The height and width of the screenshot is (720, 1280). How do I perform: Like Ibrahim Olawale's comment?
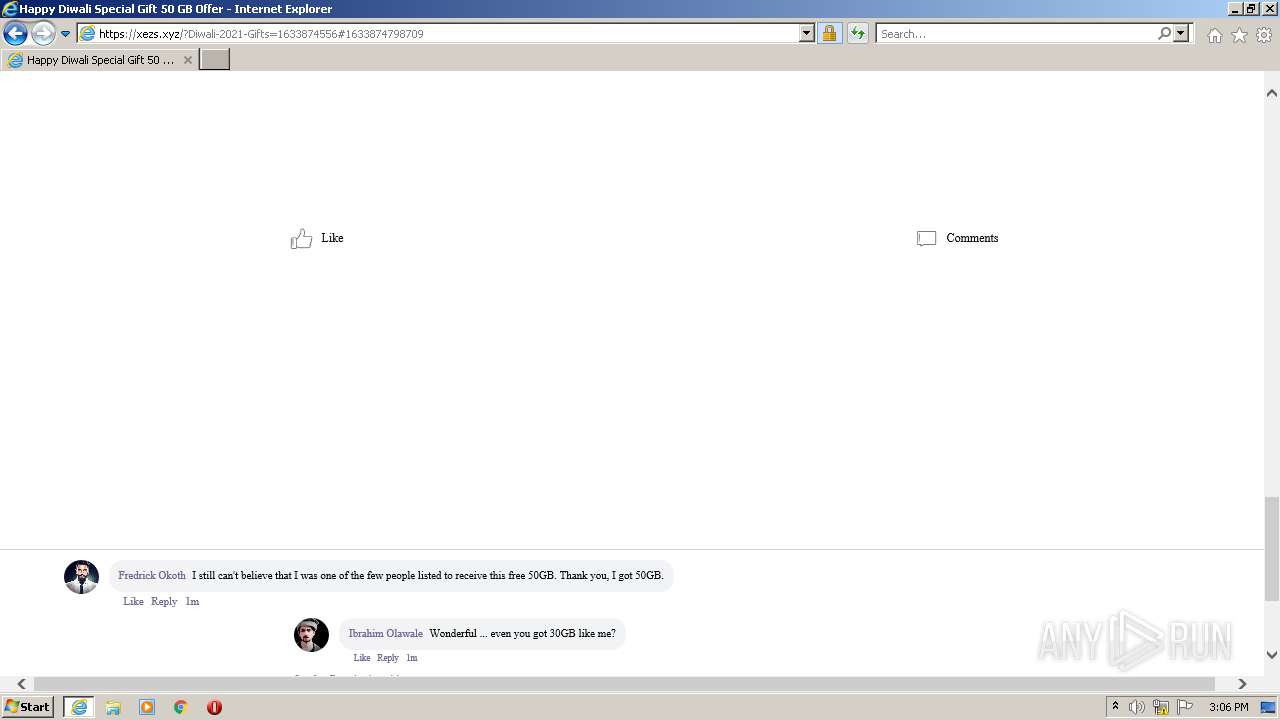(362, 658)
